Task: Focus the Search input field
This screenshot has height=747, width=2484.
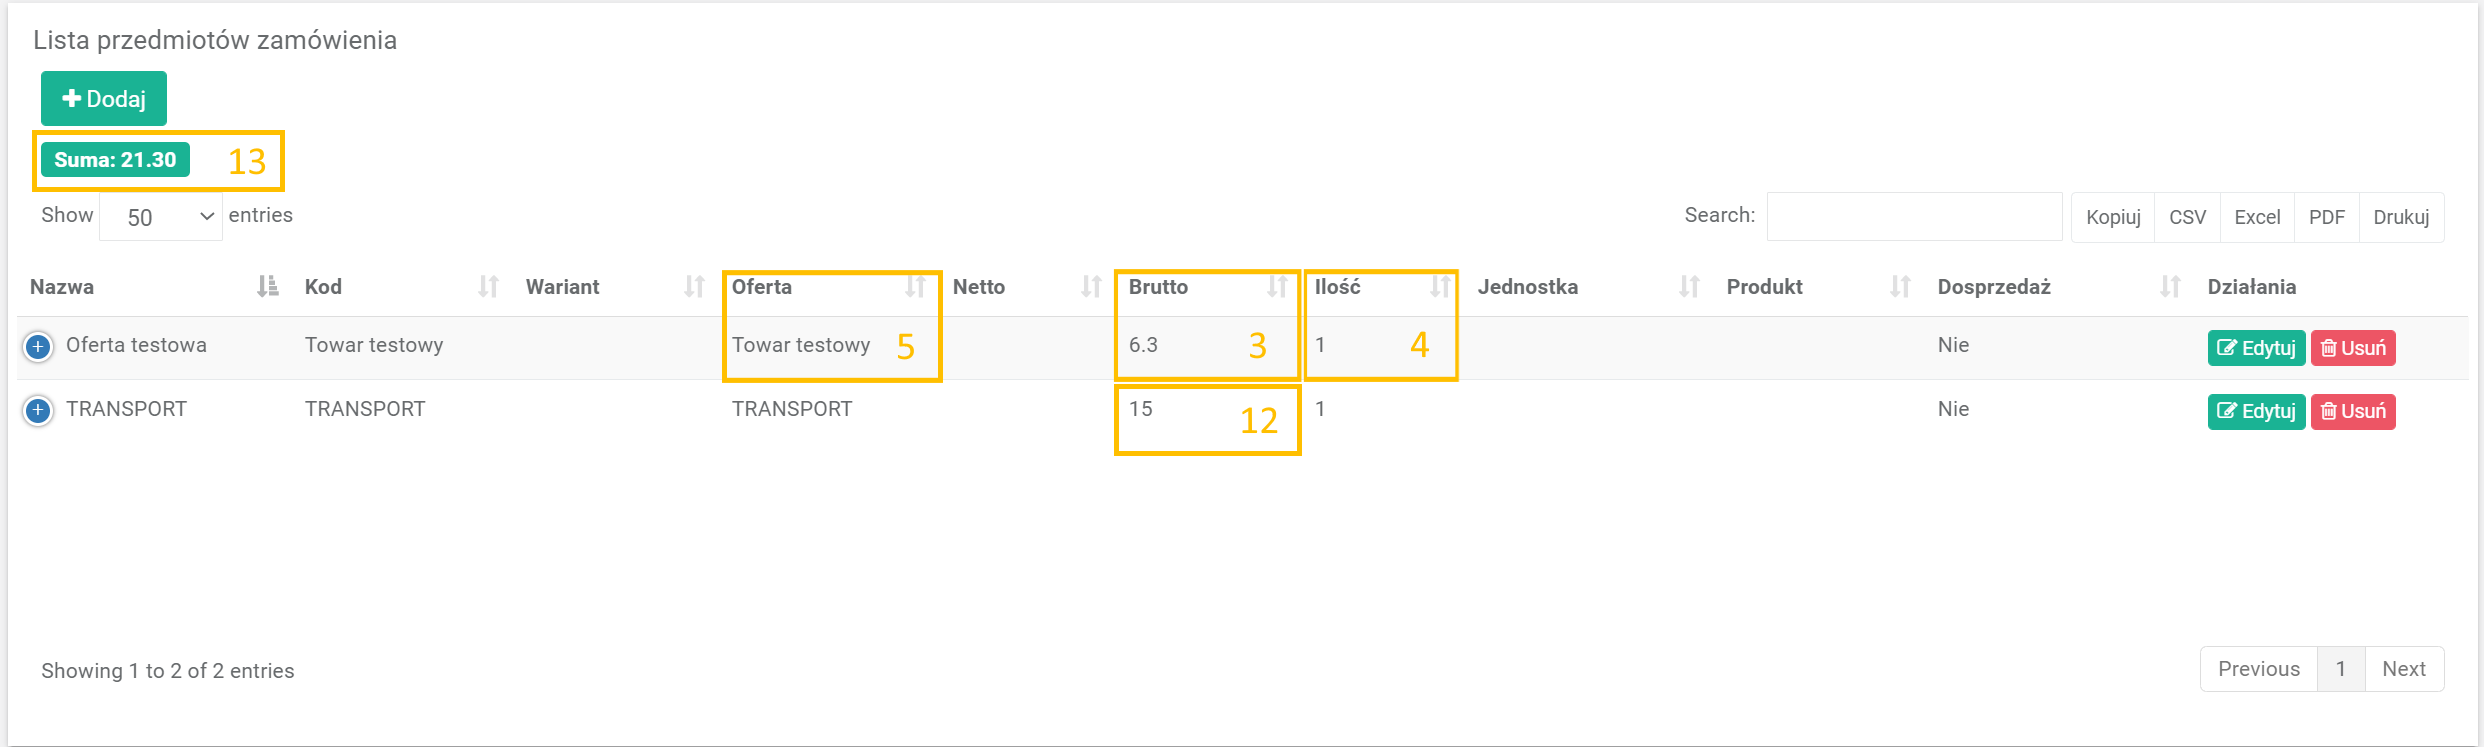Action: coord(1914,216)
